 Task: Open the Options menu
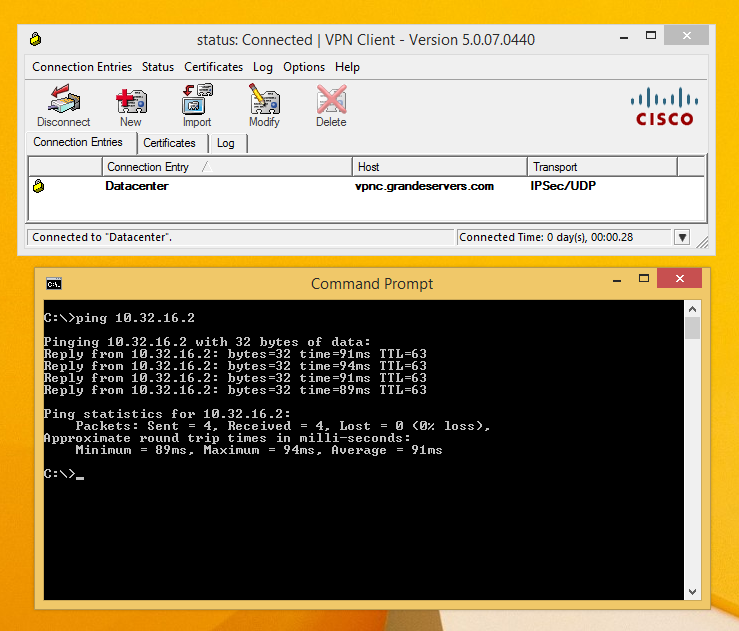(x=303, y=67)
